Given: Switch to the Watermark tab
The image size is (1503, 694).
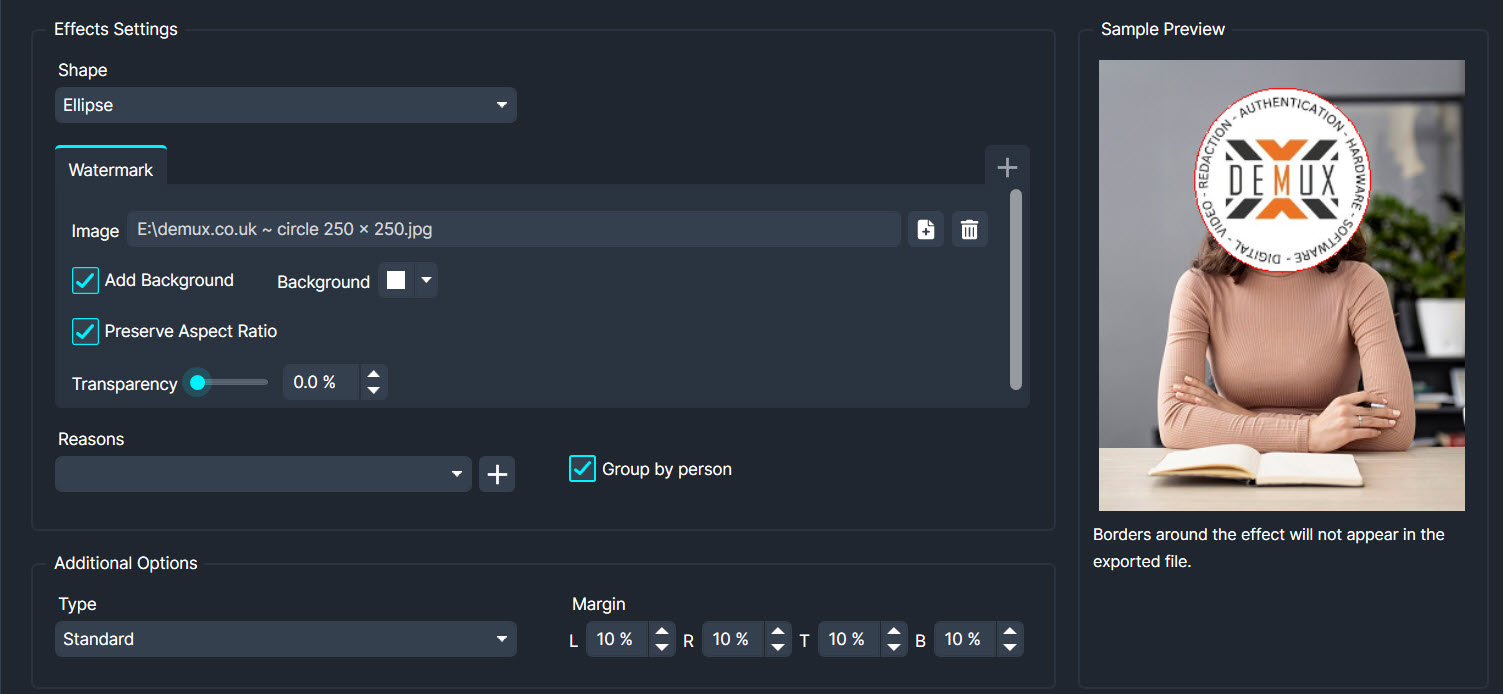Looking at the screenshot, I should (x=110, y=169).
